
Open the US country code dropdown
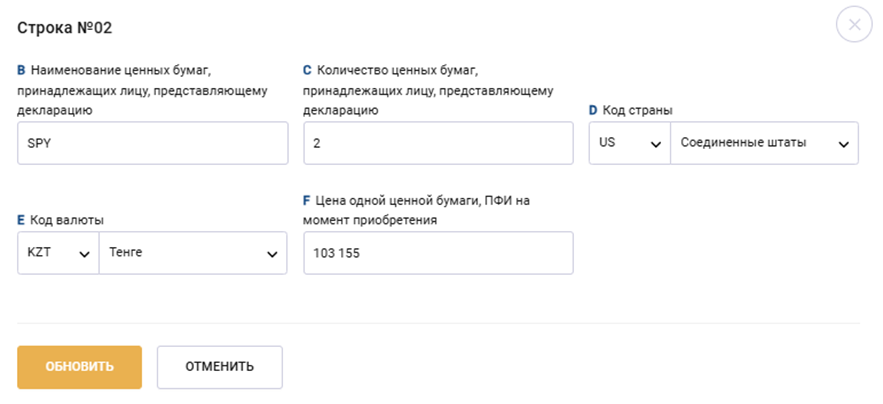pos(629,143)
